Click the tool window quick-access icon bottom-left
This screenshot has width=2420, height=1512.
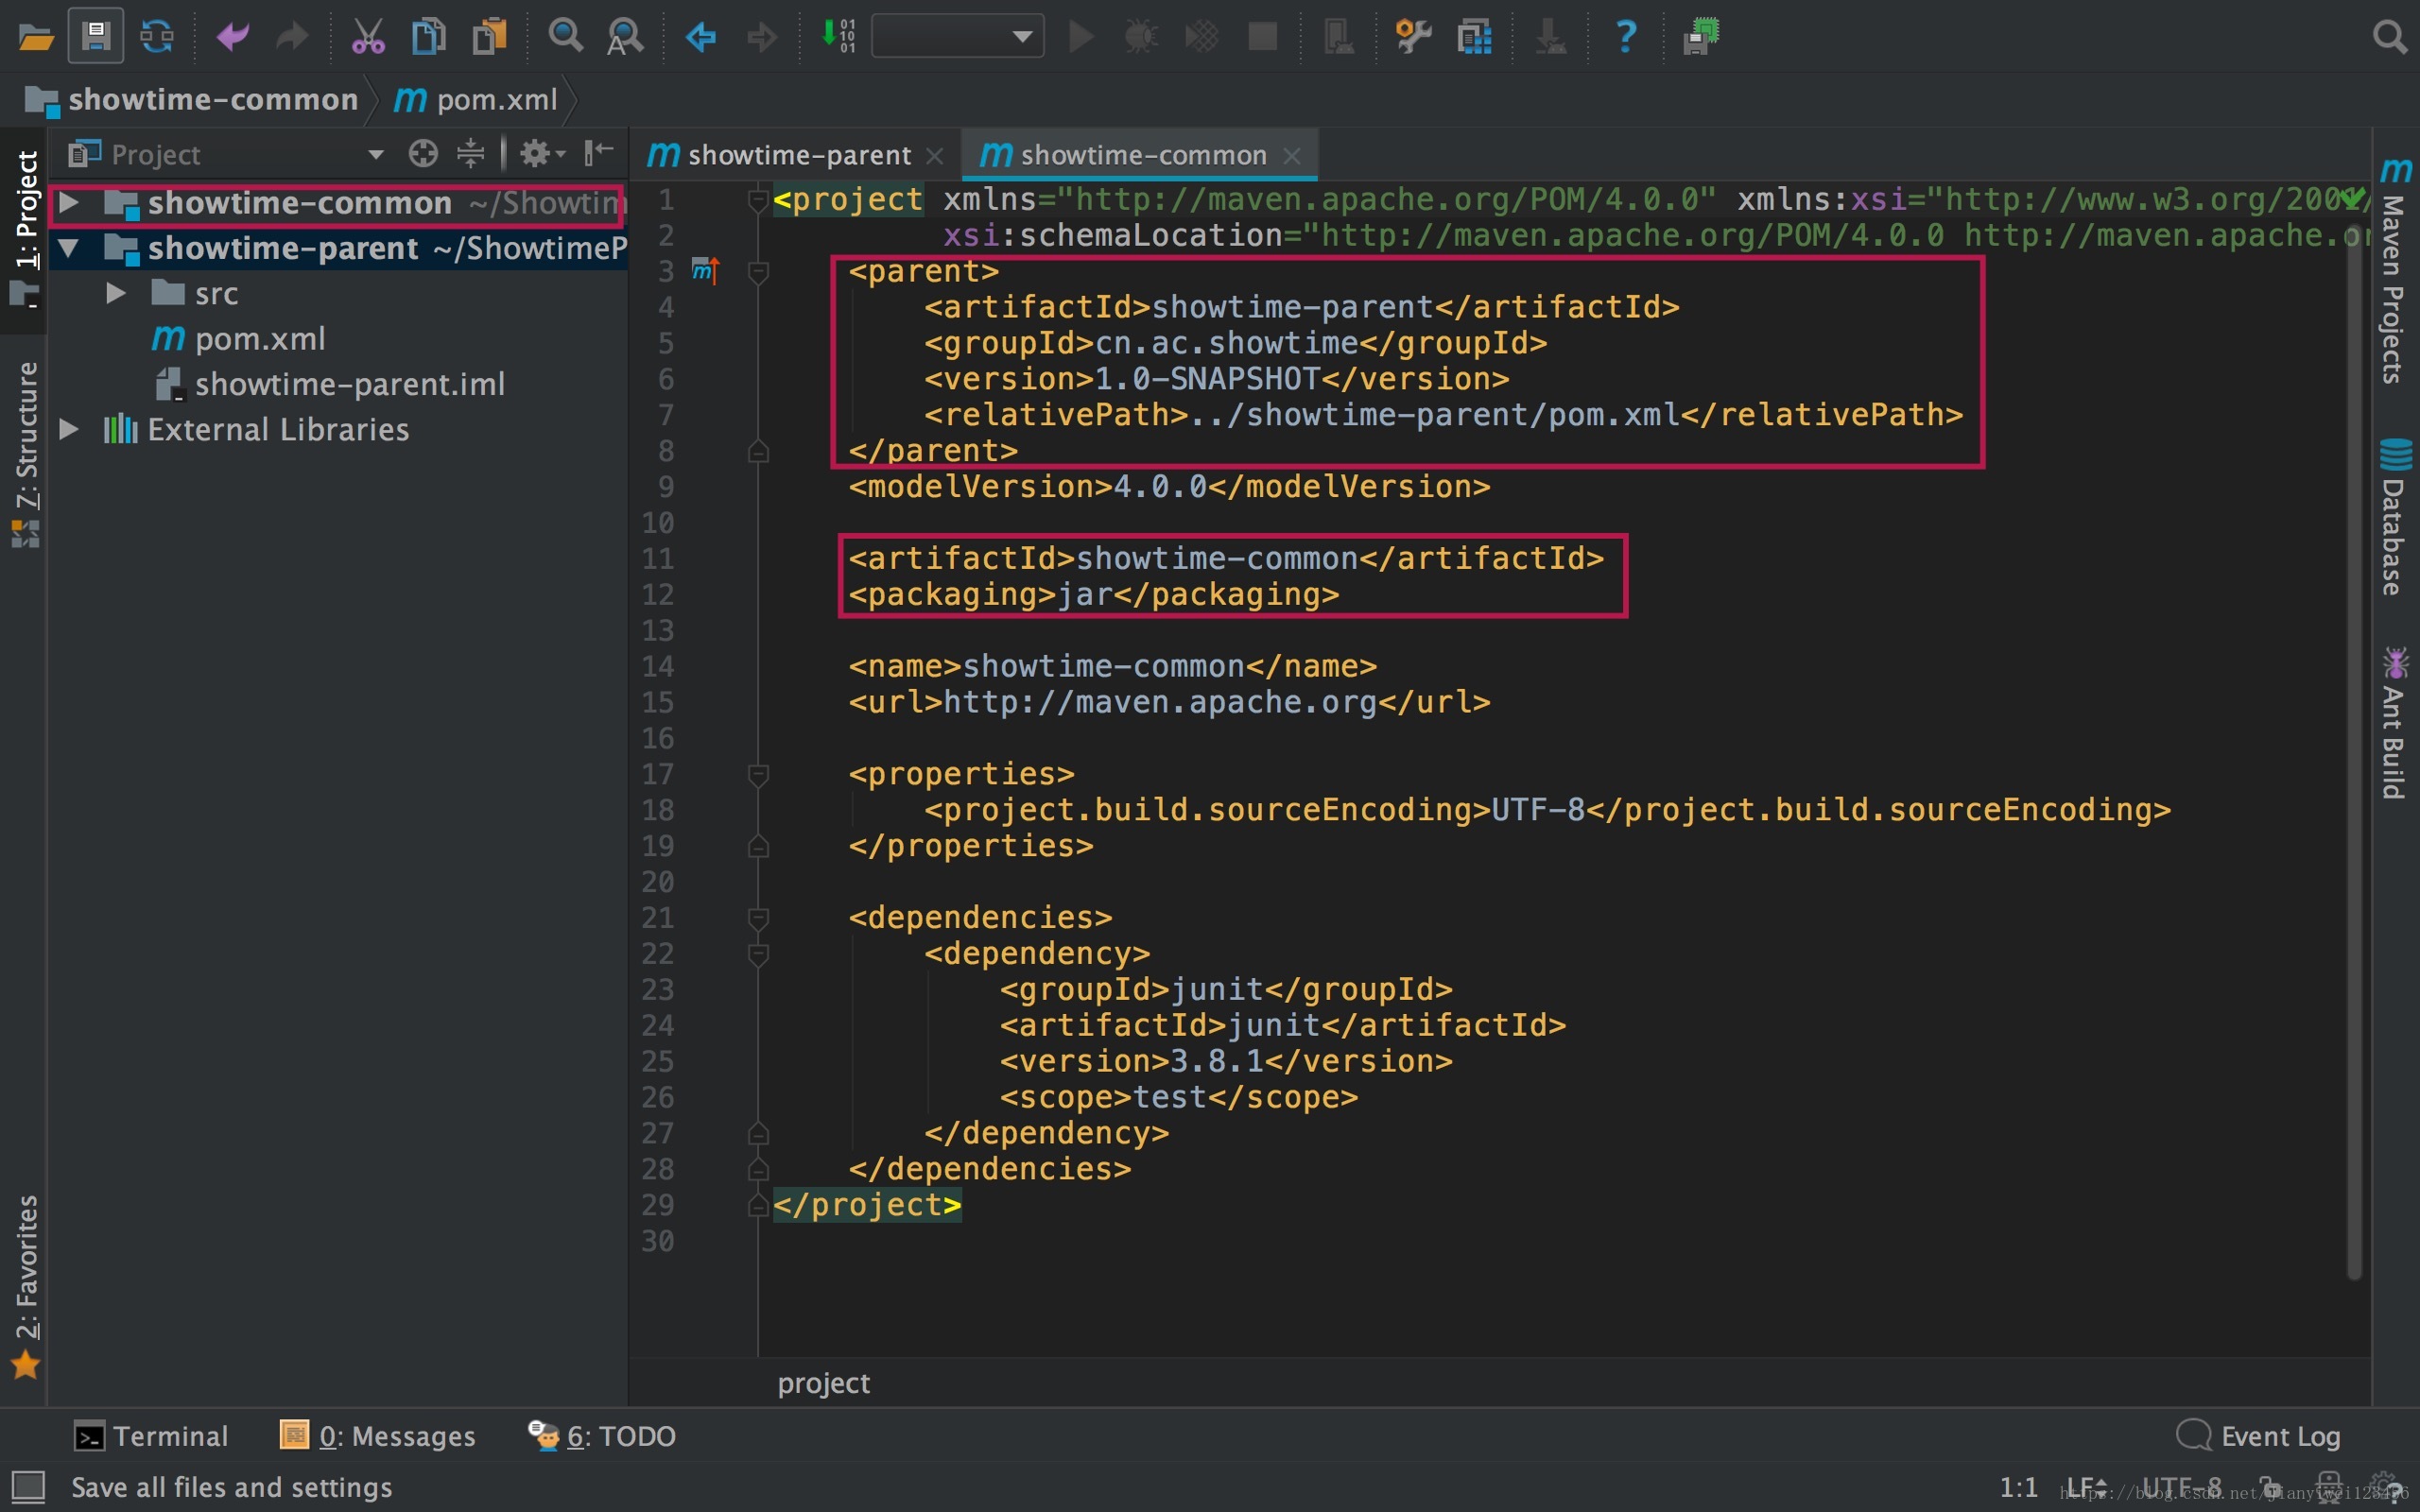tap(27, 1487)
